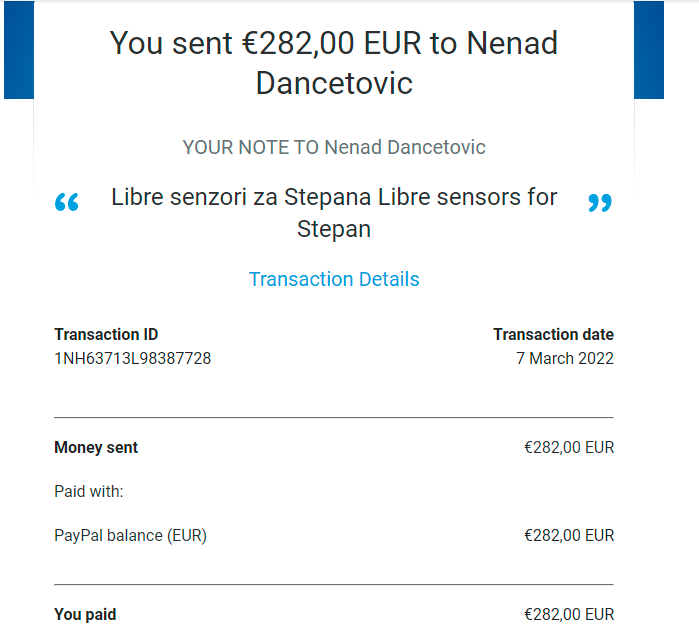Click the 'You paid' label

[x=85, y=614]
